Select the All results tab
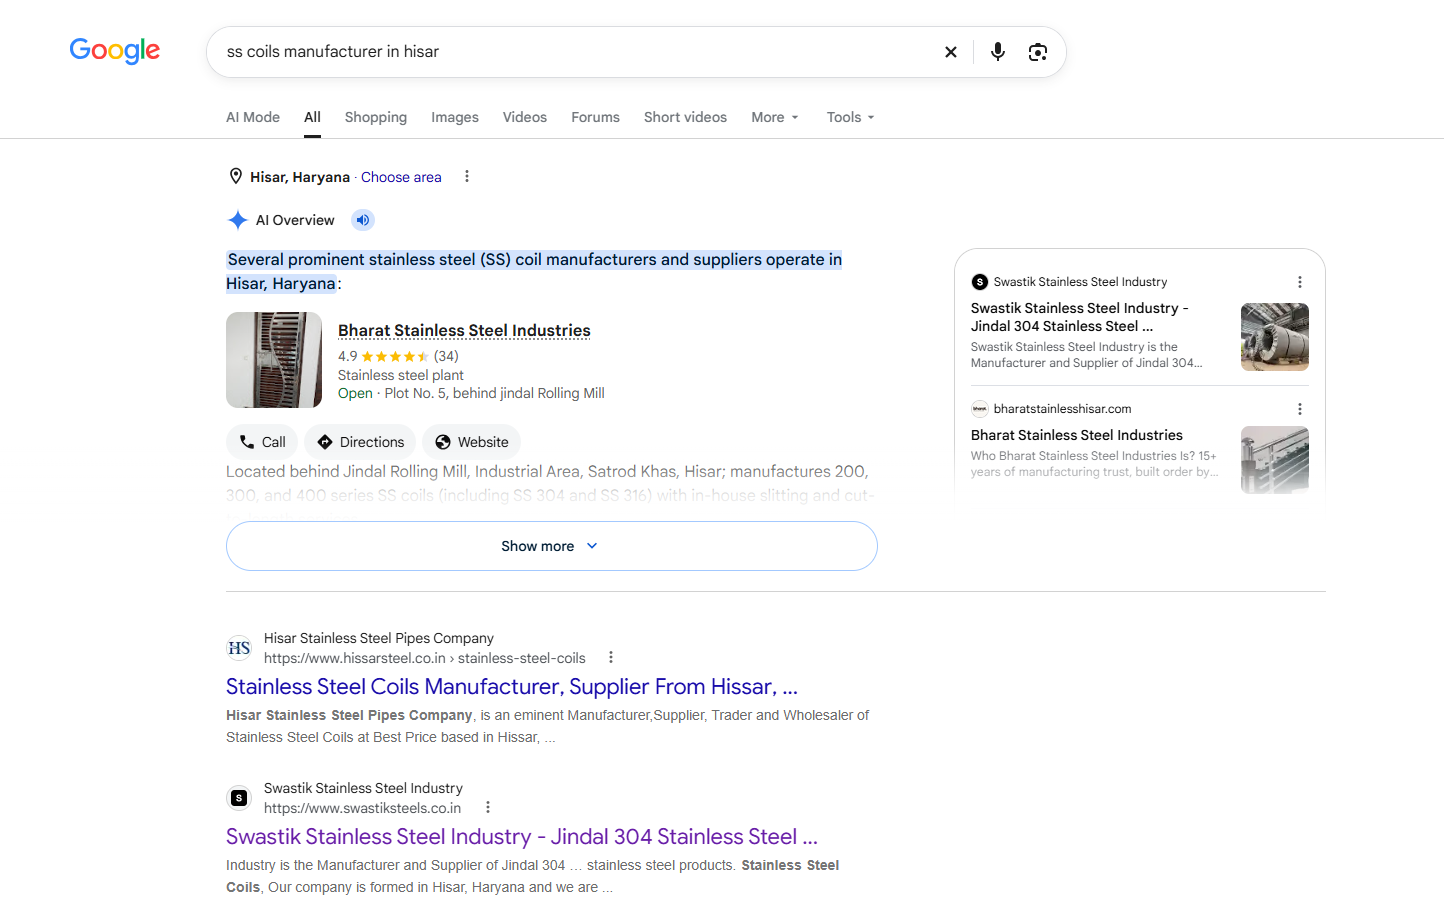1444x911 pixels. pyautogui.click(x=313, y=117)
